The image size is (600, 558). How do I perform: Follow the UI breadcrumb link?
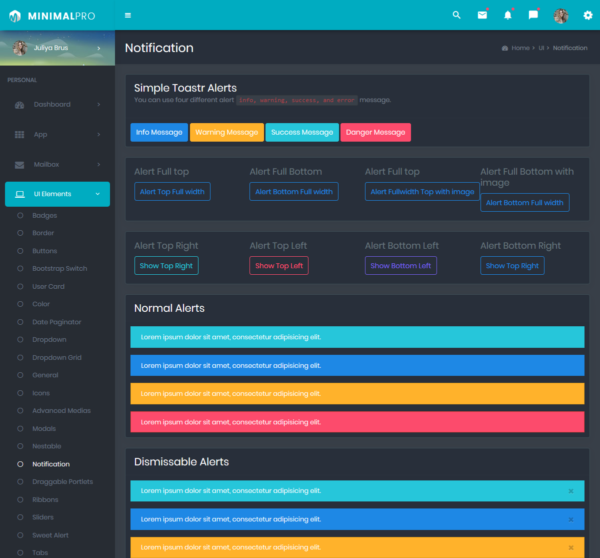coord(541,48)
